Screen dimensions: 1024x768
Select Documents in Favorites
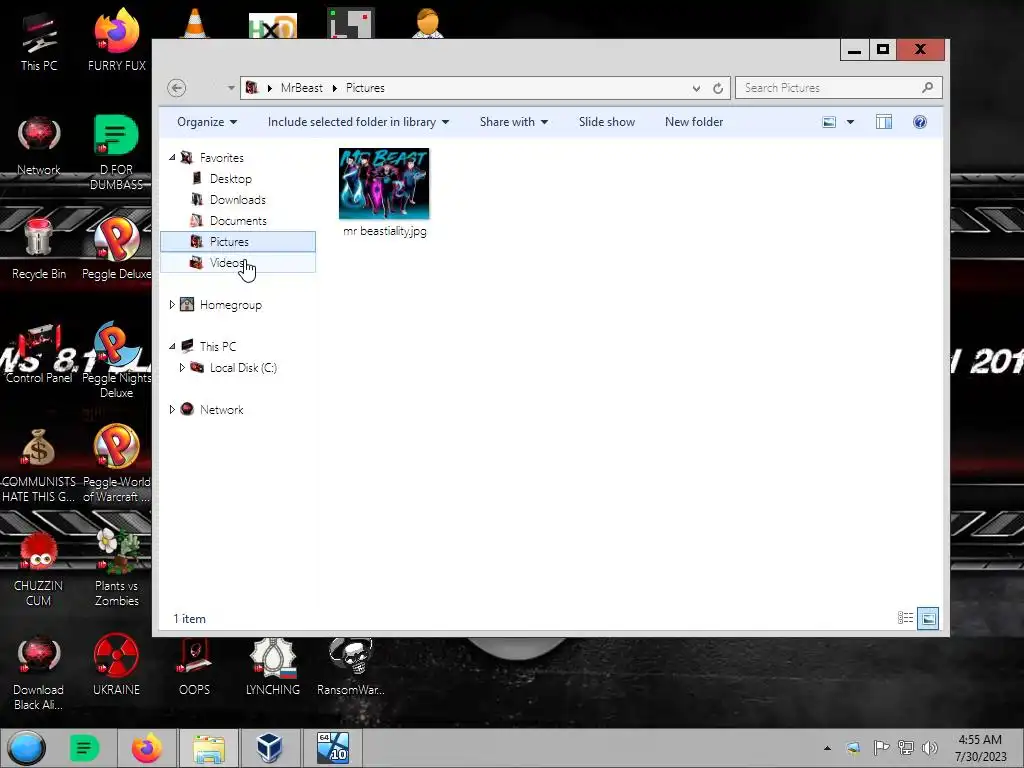238,221
